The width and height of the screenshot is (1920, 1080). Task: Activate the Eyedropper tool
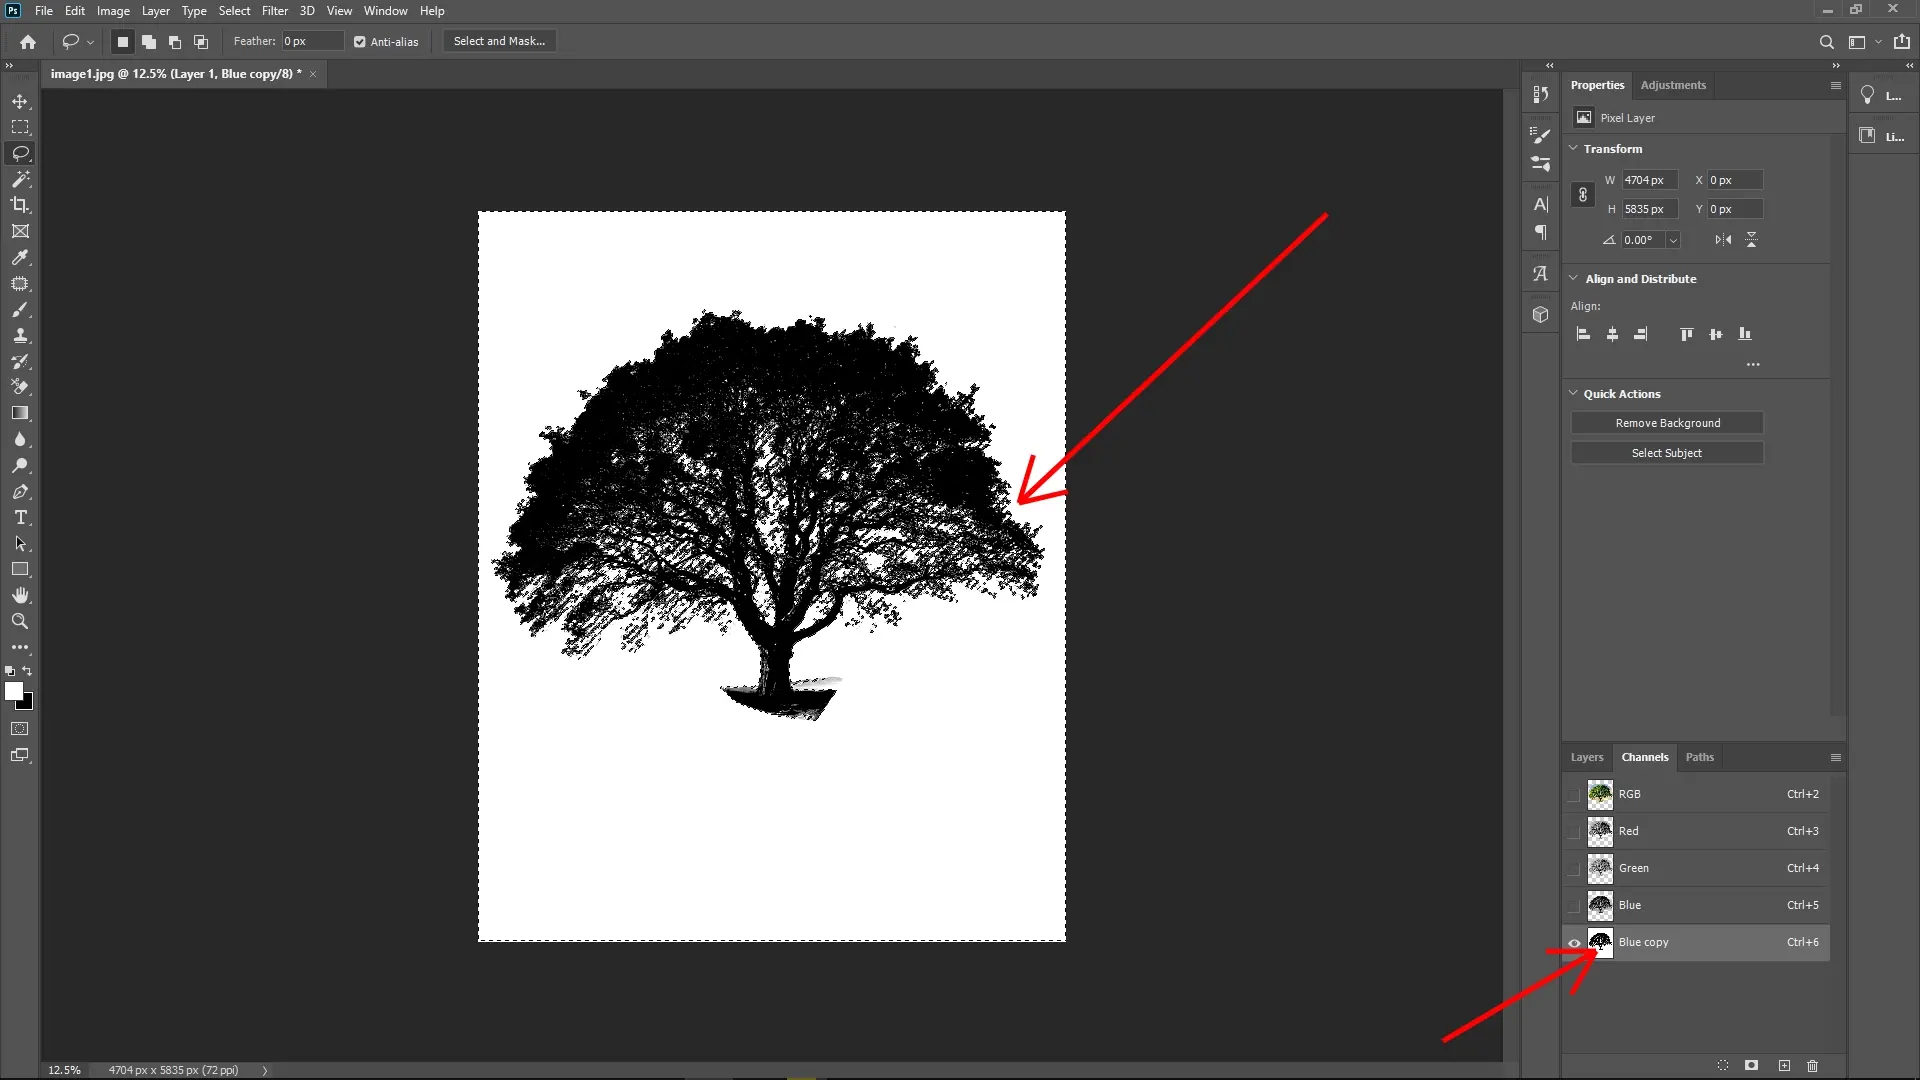[20, 258]
